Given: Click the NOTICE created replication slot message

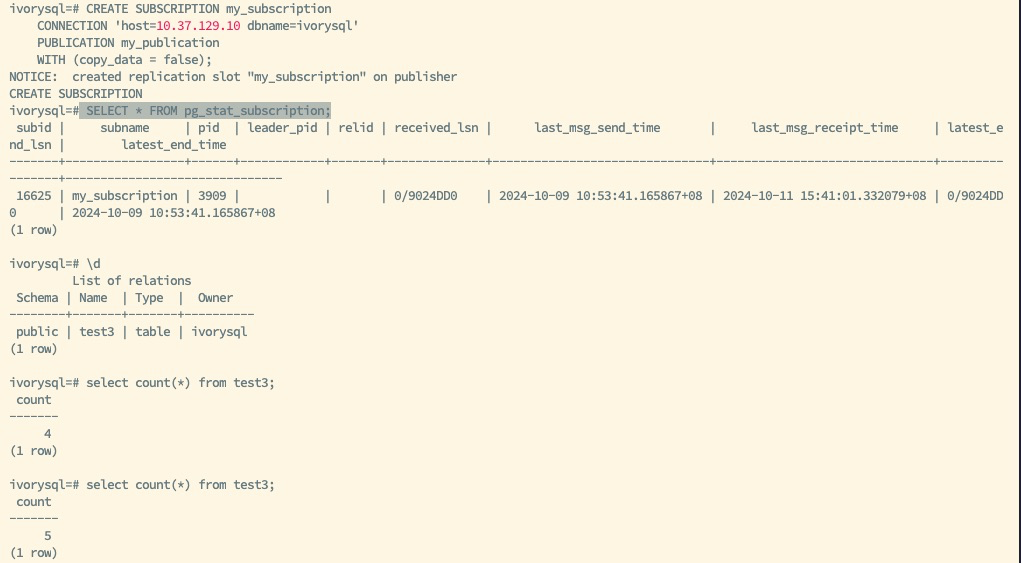Looking at the screenshot, I should (233, 76).
